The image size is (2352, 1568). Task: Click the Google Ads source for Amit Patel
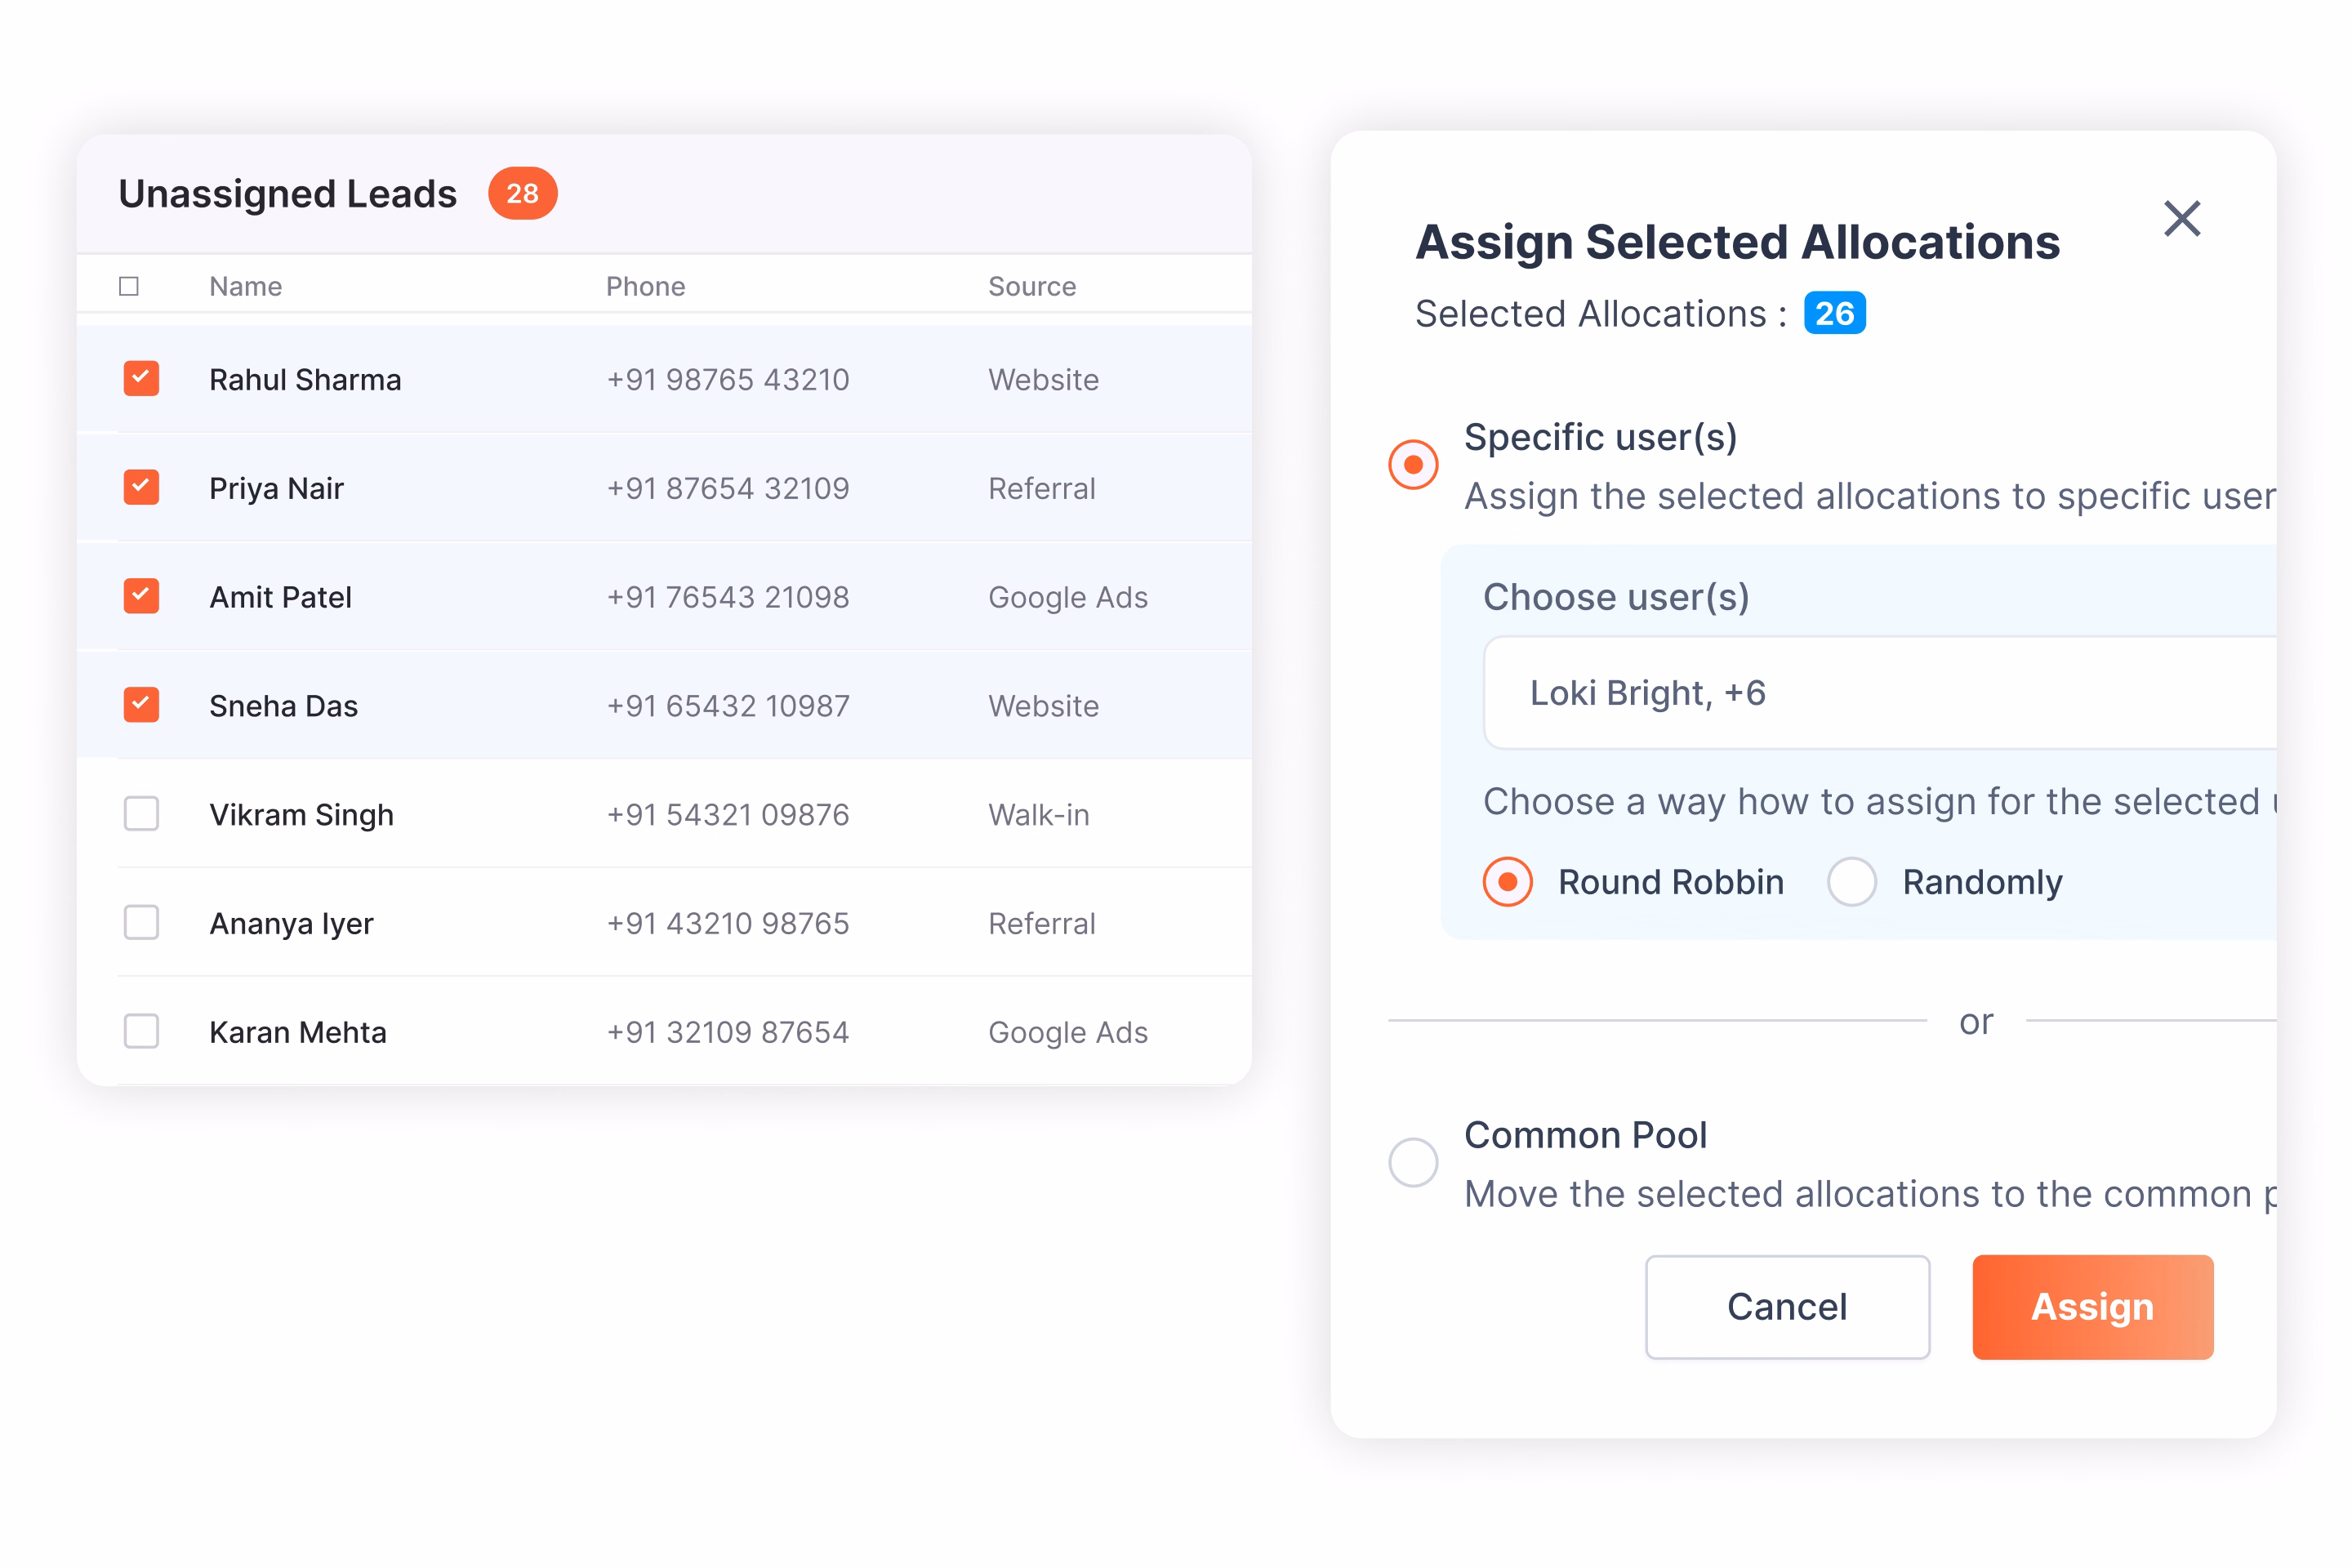pos(1068,598)
